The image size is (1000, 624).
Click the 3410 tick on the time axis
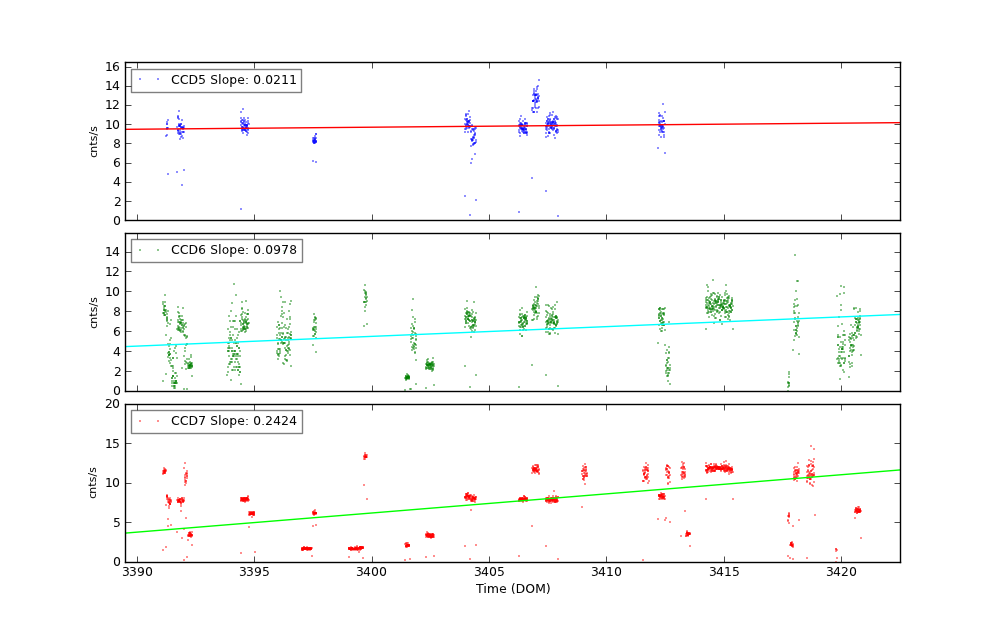click(x=606, y=572)
